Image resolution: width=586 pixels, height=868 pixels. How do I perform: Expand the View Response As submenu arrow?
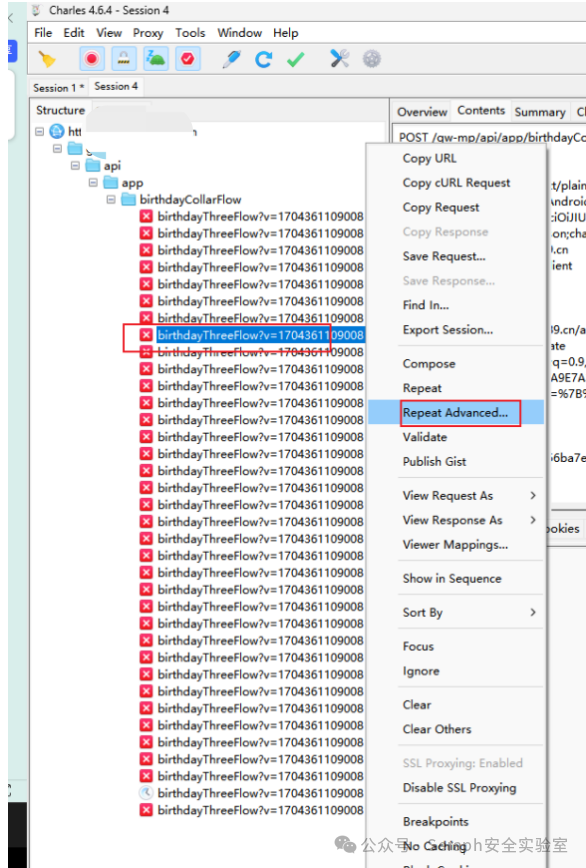pyautogui.click(x=533, y=520)
